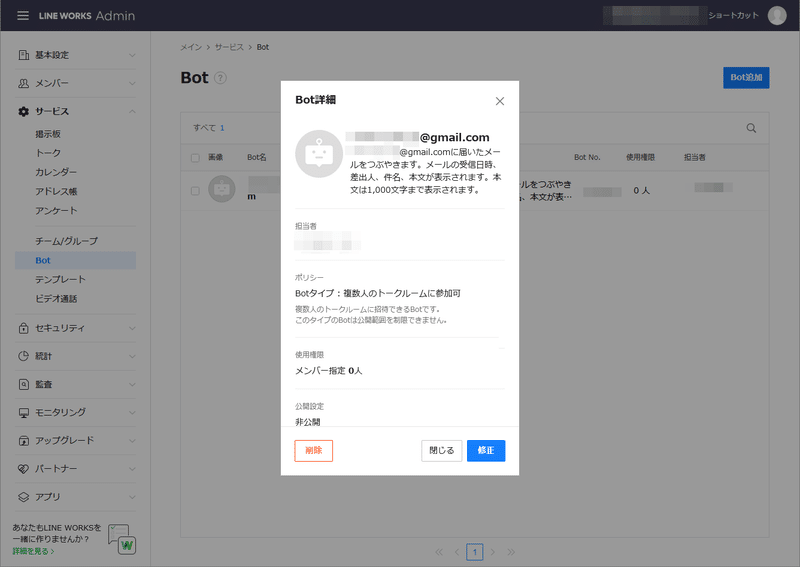
Task: Open ビデオ通話 in the sidebar
Action: point(56,299)
